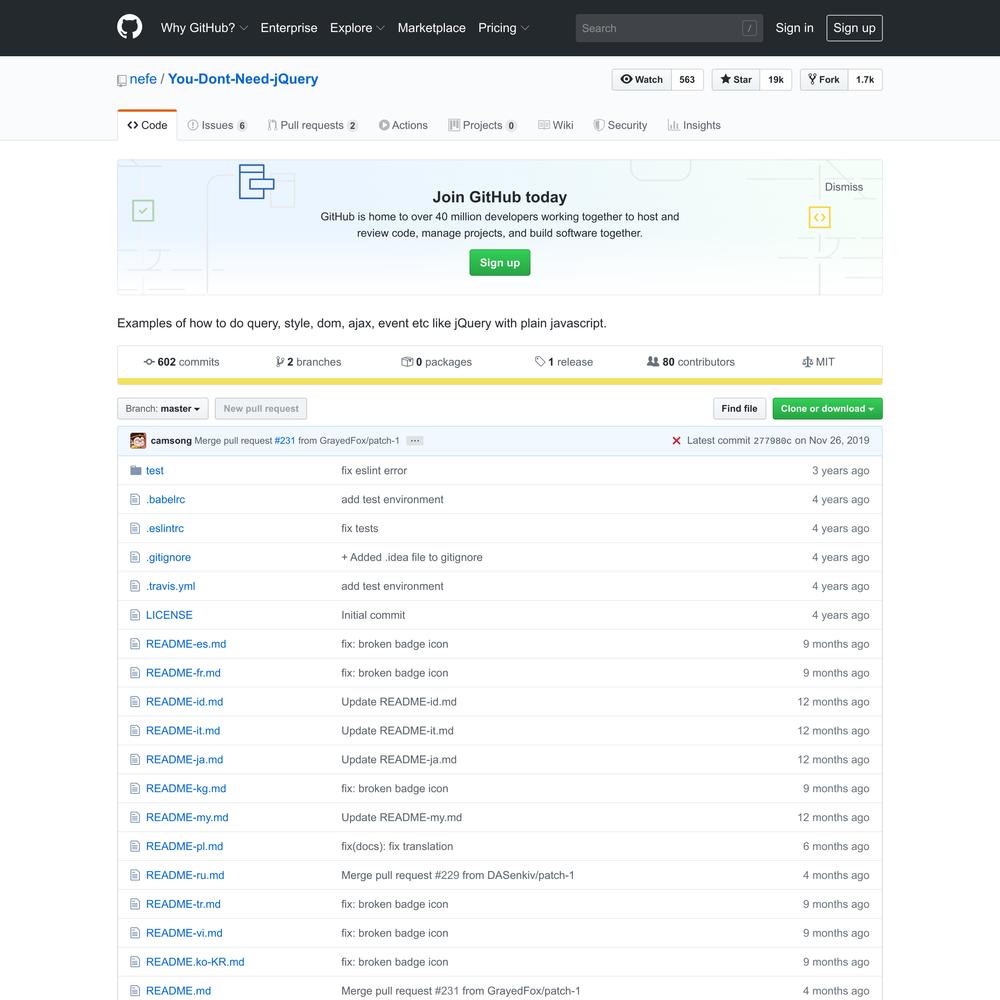This screenshot has width=1000, height=1000.
Task: Switch to the Issues tab
Action: (x=217, y=126)
